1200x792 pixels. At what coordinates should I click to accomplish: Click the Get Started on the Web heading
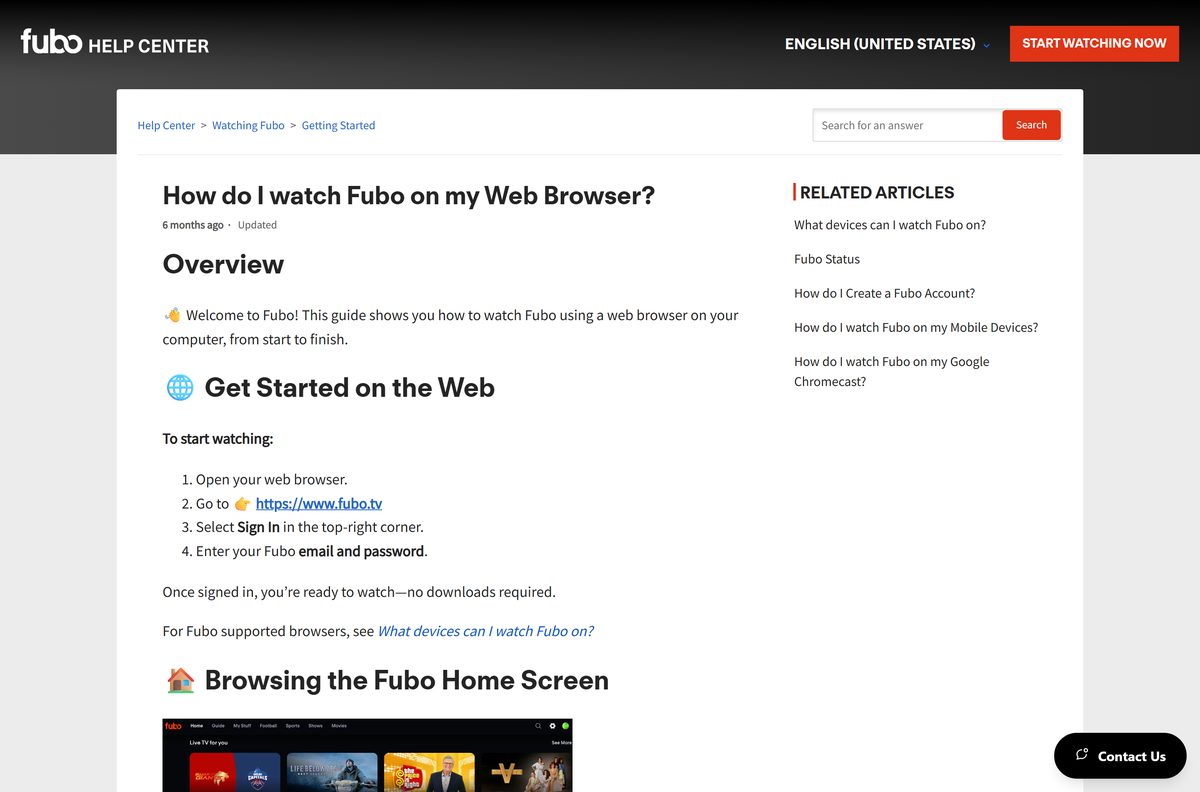point(350,387)
